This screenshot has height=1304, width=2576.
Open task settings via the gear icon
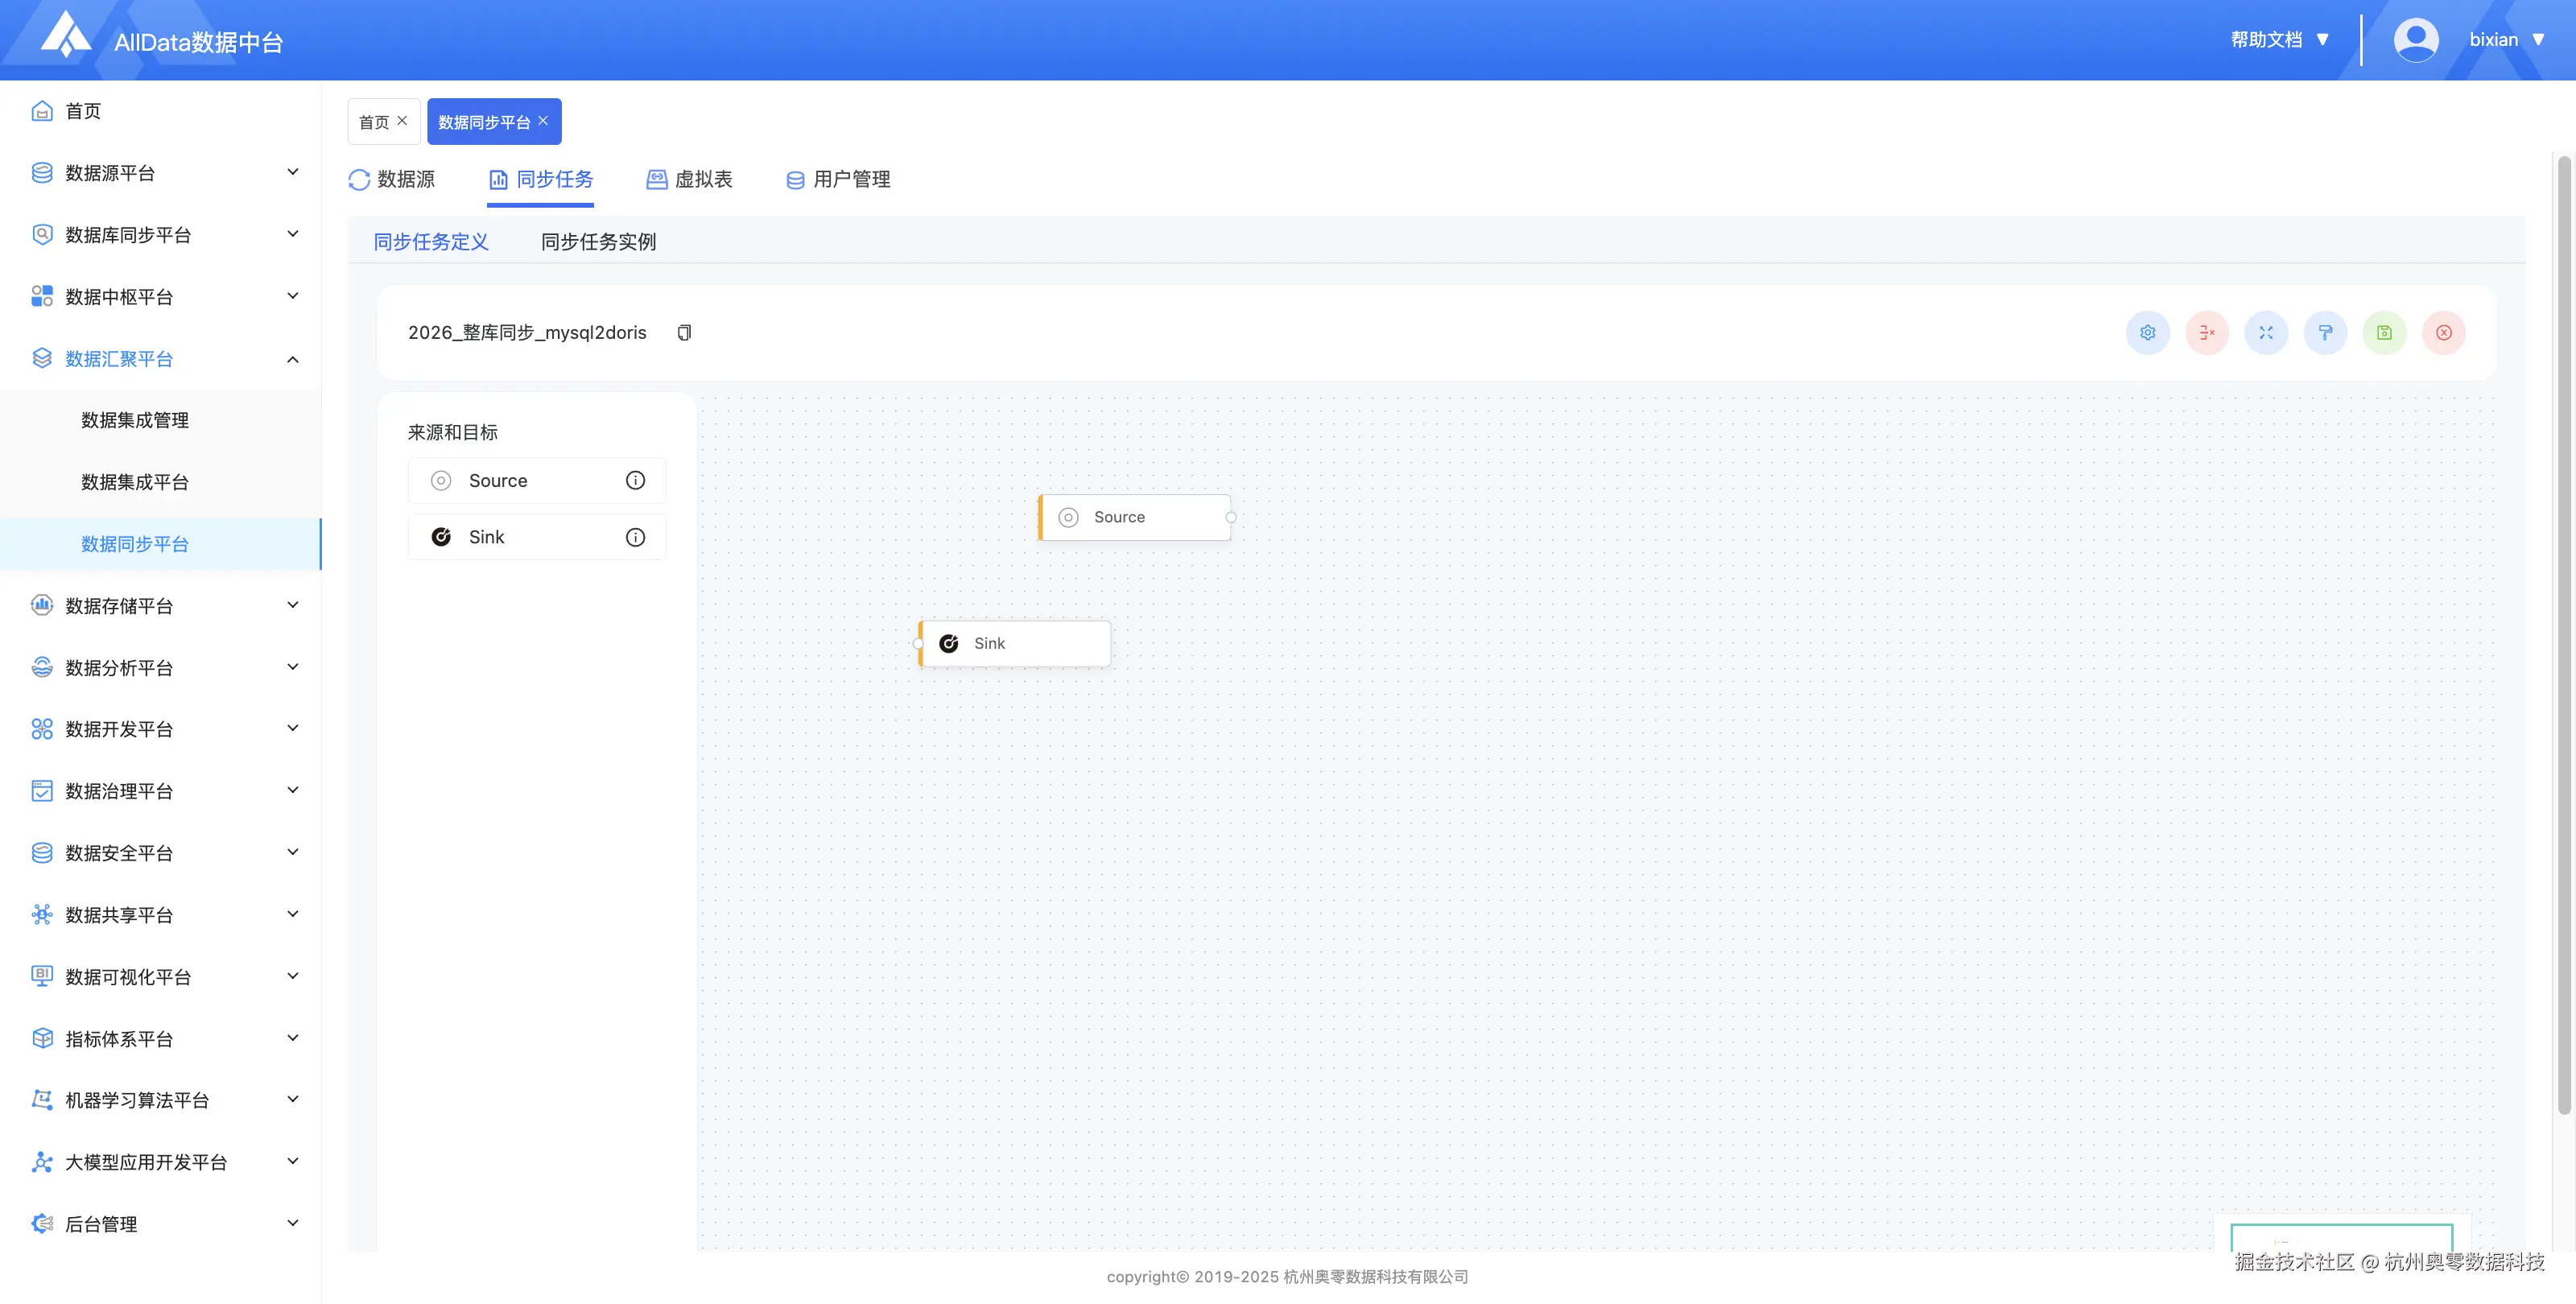click(2147, 333)
